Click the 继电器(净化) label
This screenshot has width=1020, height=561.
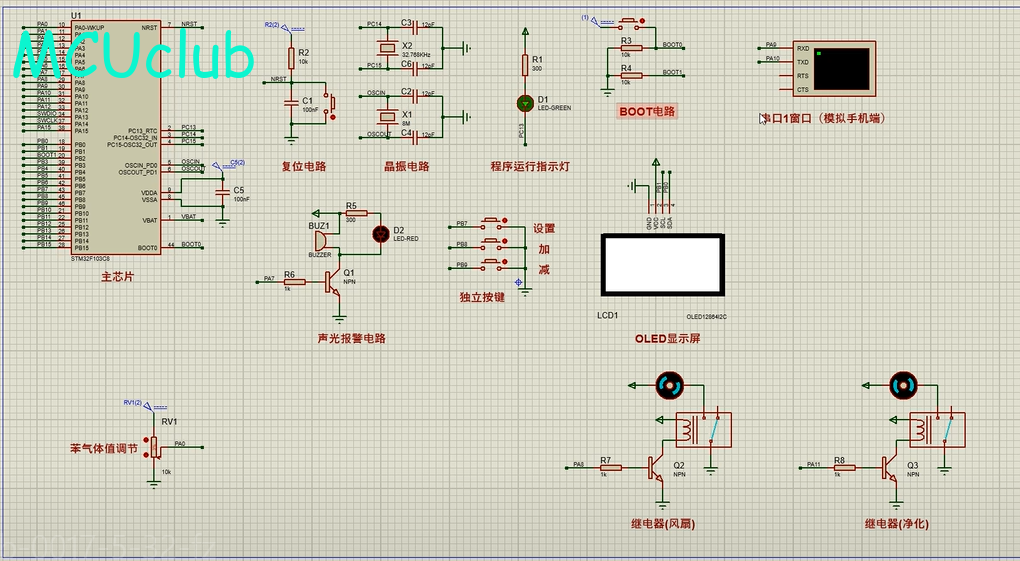pos(896,524)
